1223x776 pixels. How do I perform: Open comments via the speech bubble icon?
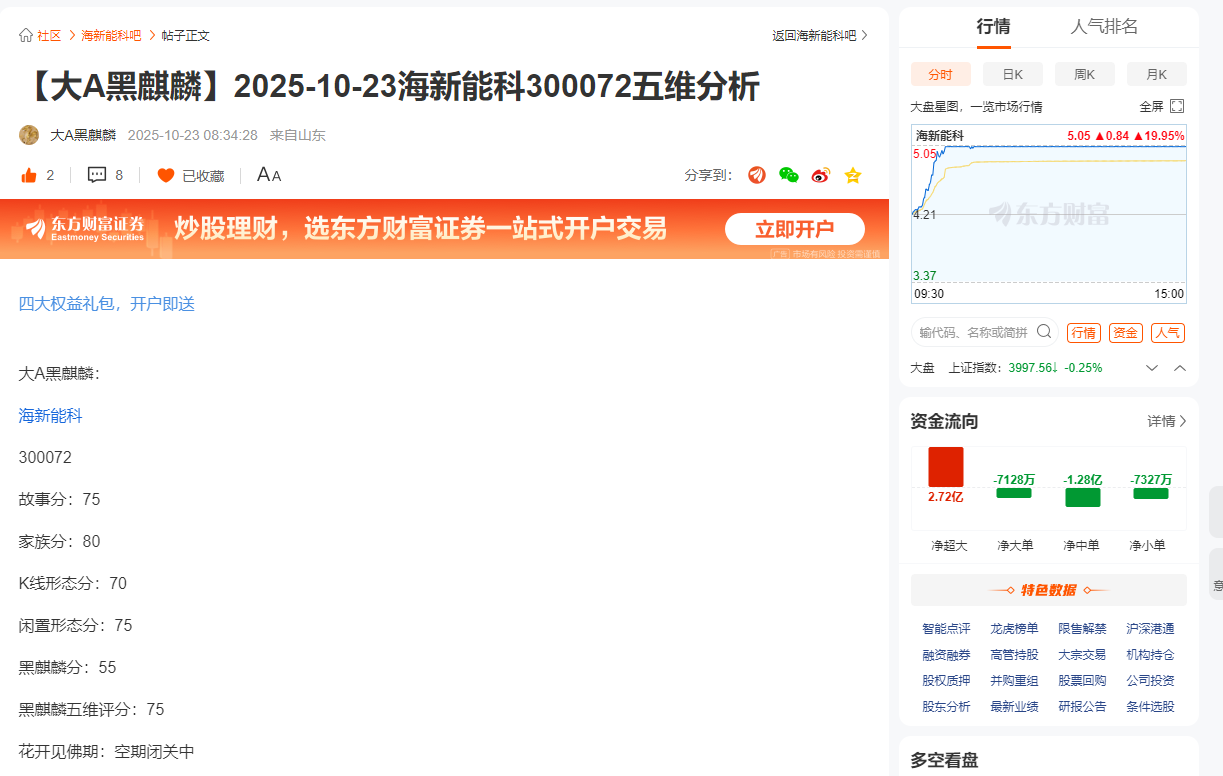(97, 175)
